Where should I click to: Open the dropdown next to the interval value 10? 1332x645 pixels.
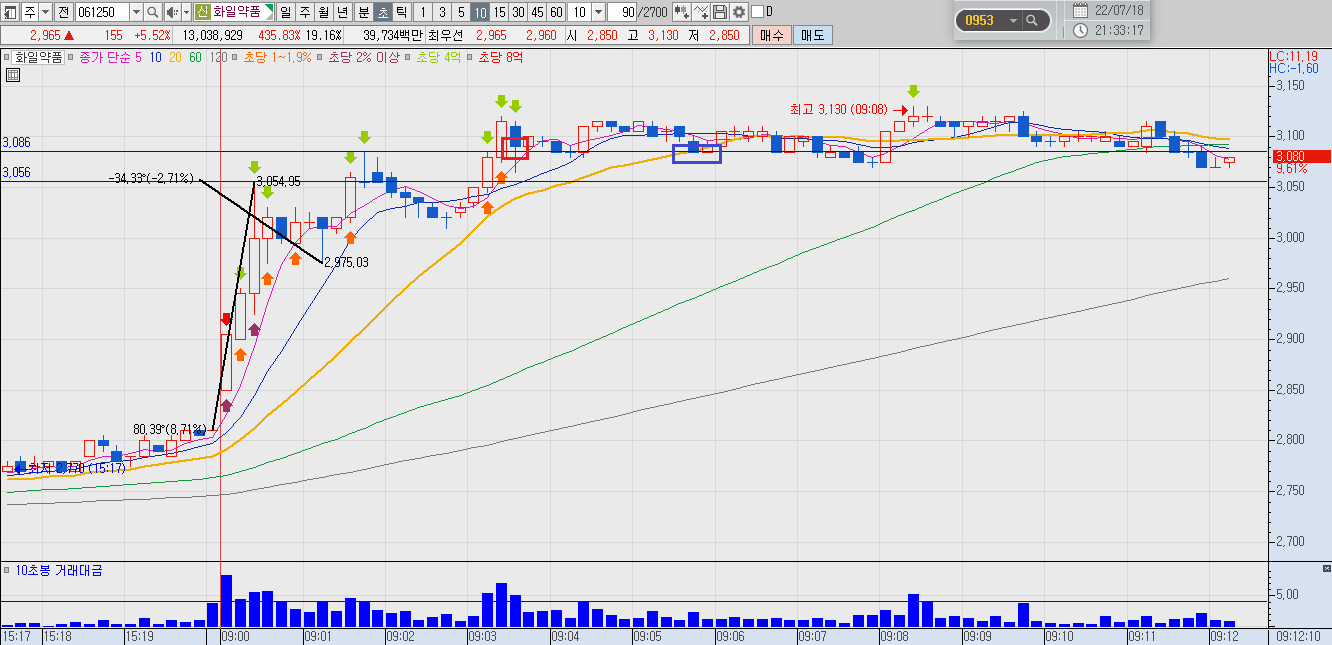pyautogui.click(x=598, y=12)
